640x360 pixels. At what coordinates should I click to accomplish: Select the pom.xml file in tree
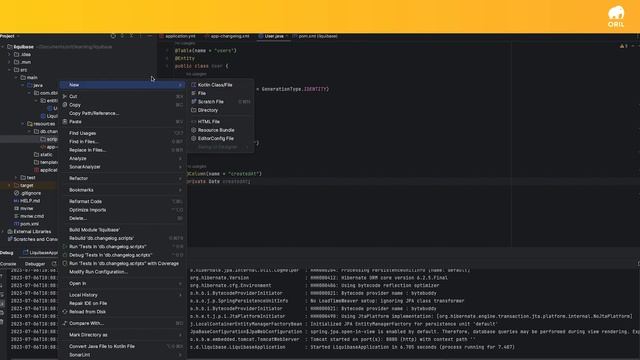(27, 224)
